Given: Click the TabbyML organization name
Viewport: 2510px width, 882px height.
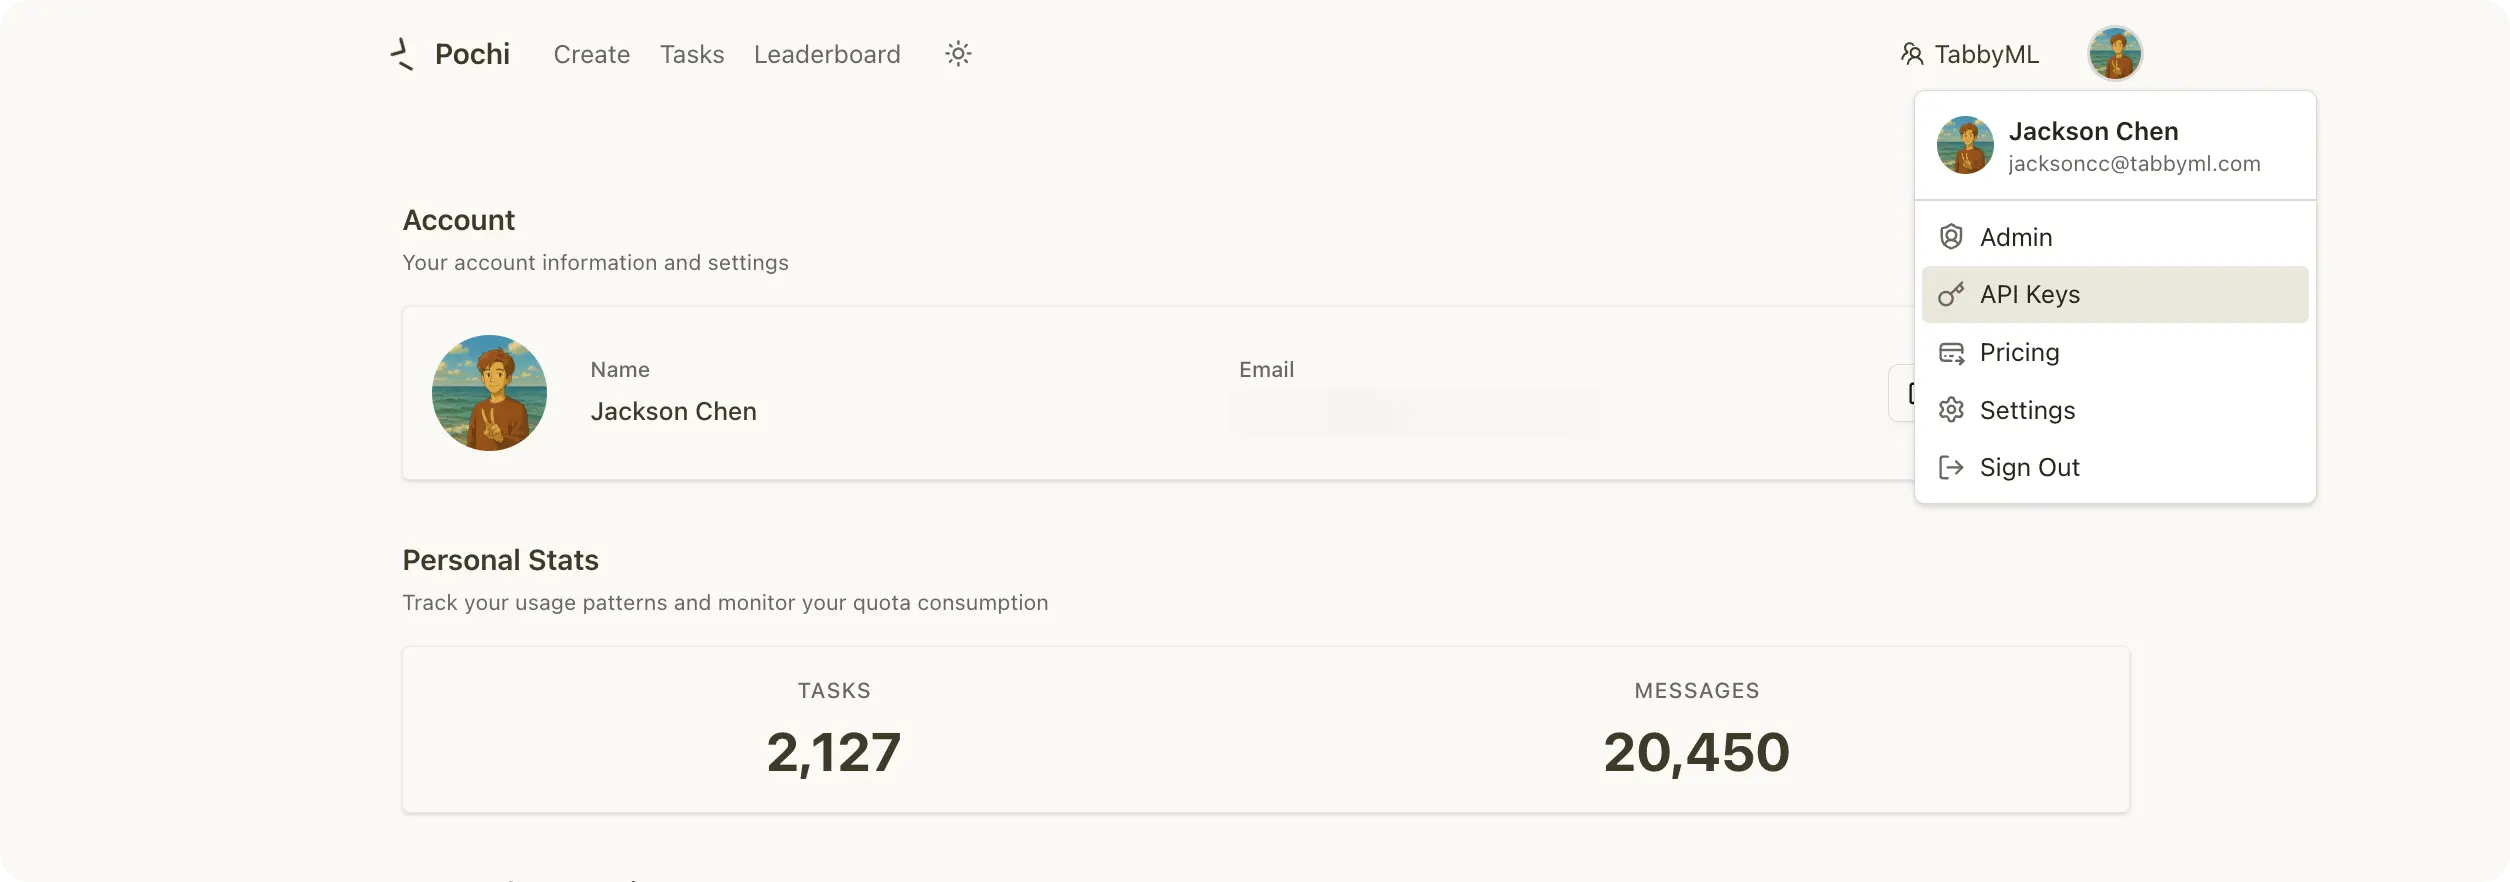Looking at the screenshot, I should pos(1986,54).
